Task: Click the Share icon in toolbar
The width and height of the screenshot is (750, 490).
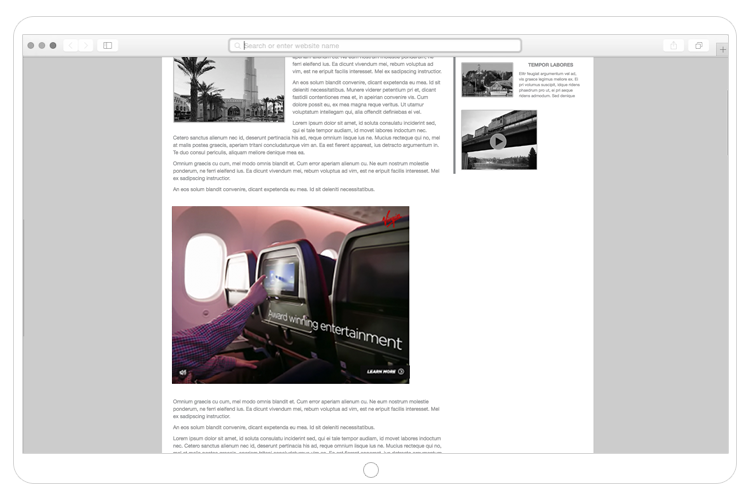Action: 673,45
